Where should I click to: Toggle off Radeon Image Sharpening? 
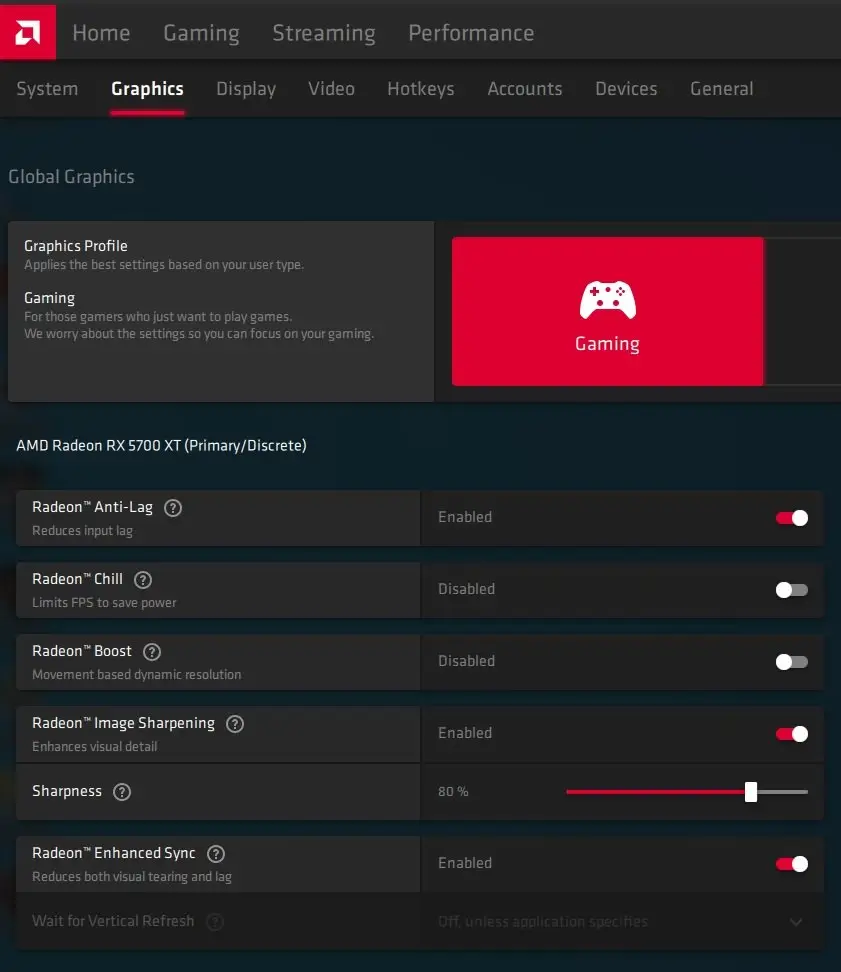tap(791, 734)
